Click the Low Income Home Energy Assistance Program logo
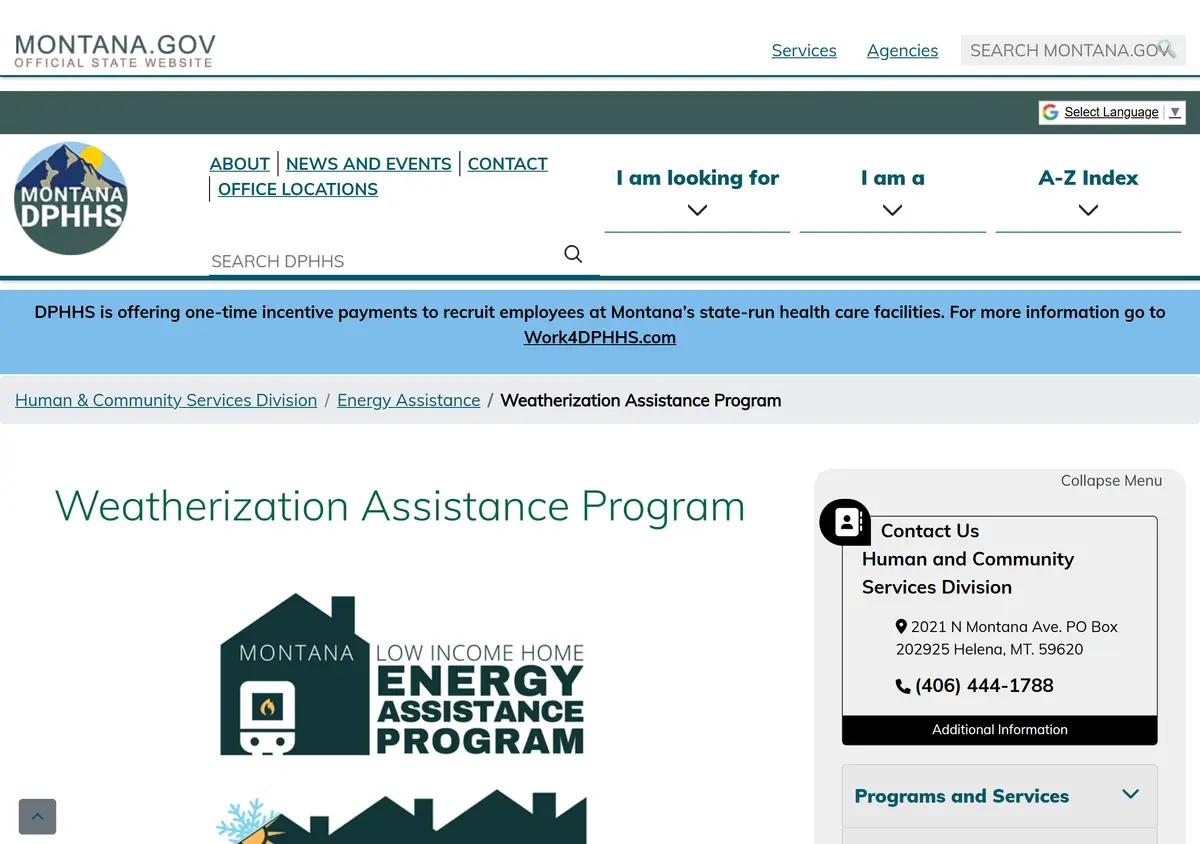 [402, 676]
